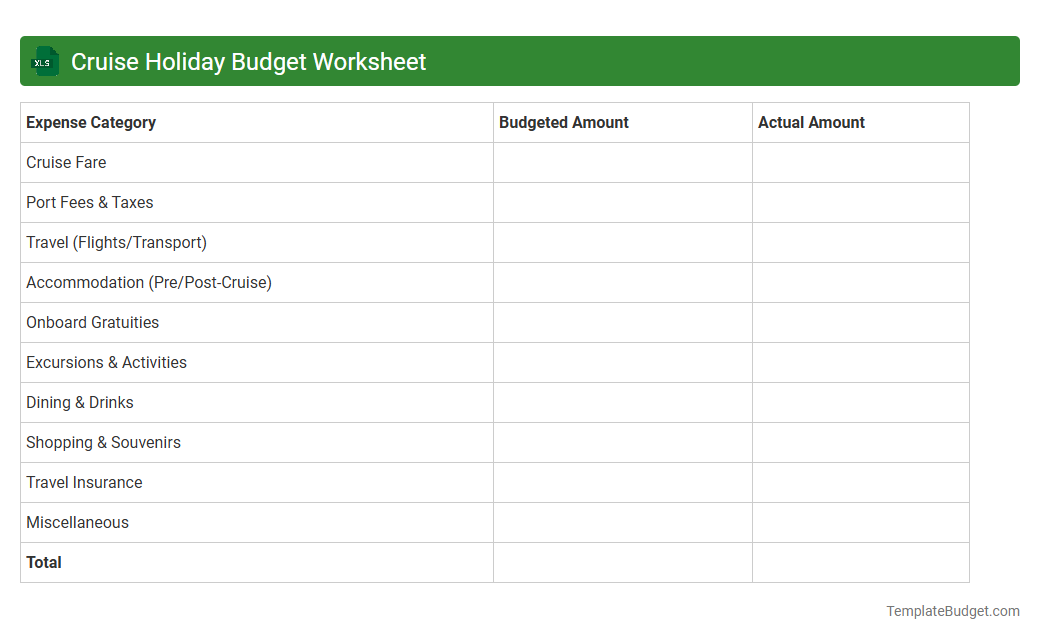This screenshot has height=640, width=1040.
Task: Select the Total row label
Action: (44, 562)
